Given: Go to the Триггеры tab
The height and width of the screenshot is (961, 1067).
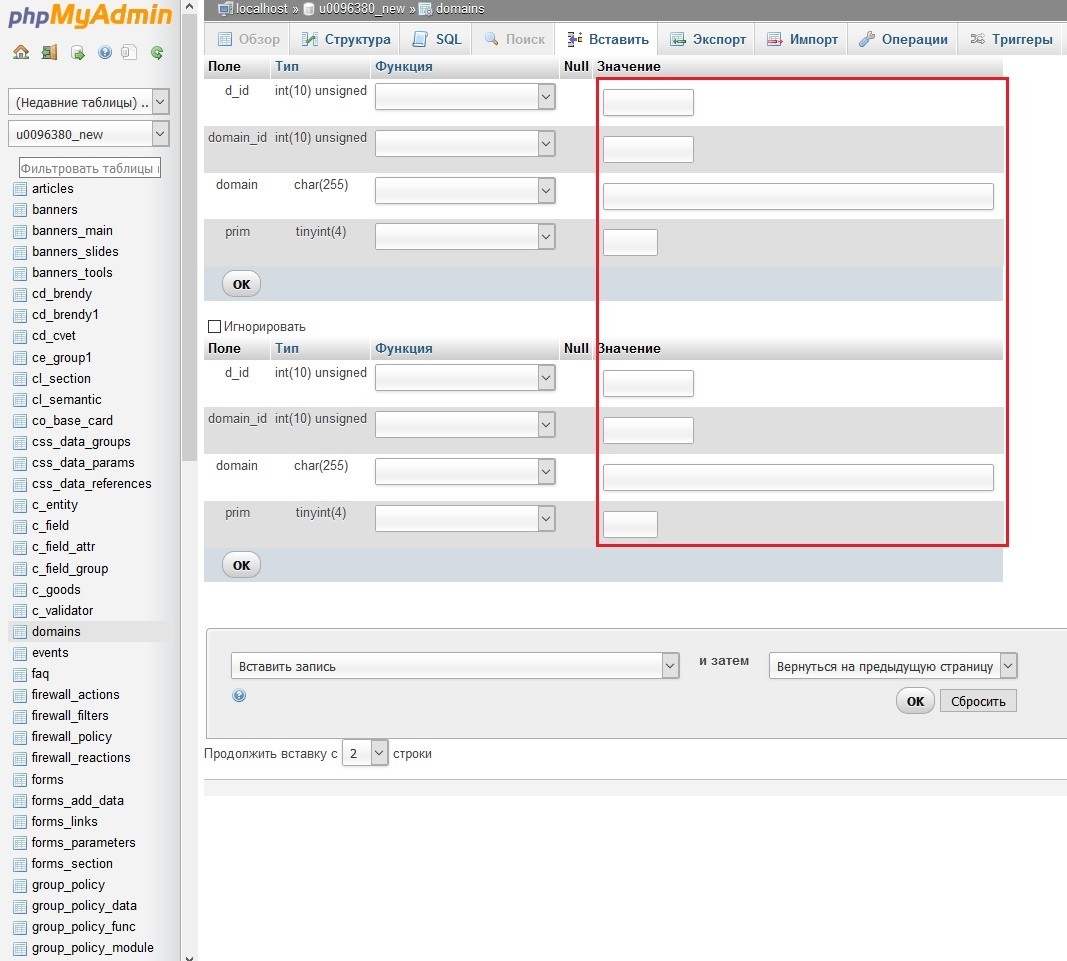Looking at the screenshot, I should pyautogui.click(x=1010, y=39).
